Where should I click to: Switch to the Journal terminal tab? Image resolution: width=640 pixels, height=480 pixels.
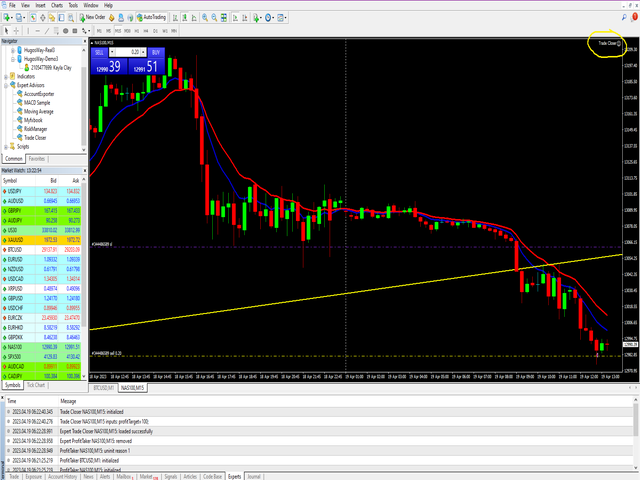pos(253,476)
